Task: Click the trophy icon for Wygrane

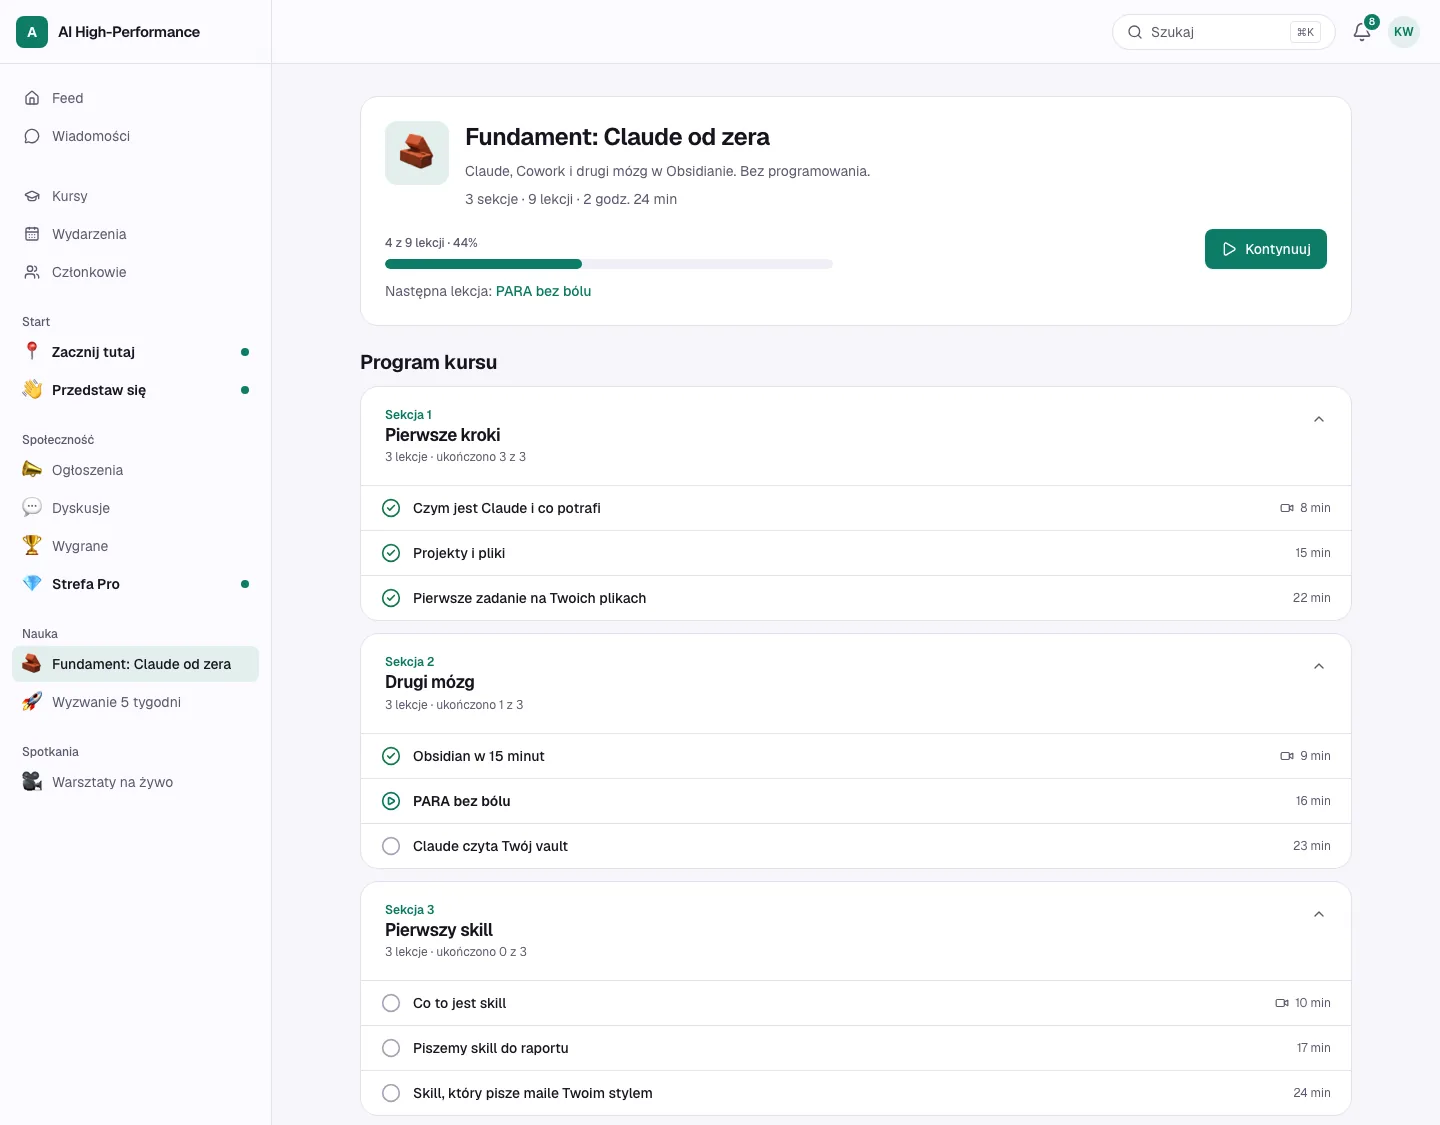Action: [32, 545]
